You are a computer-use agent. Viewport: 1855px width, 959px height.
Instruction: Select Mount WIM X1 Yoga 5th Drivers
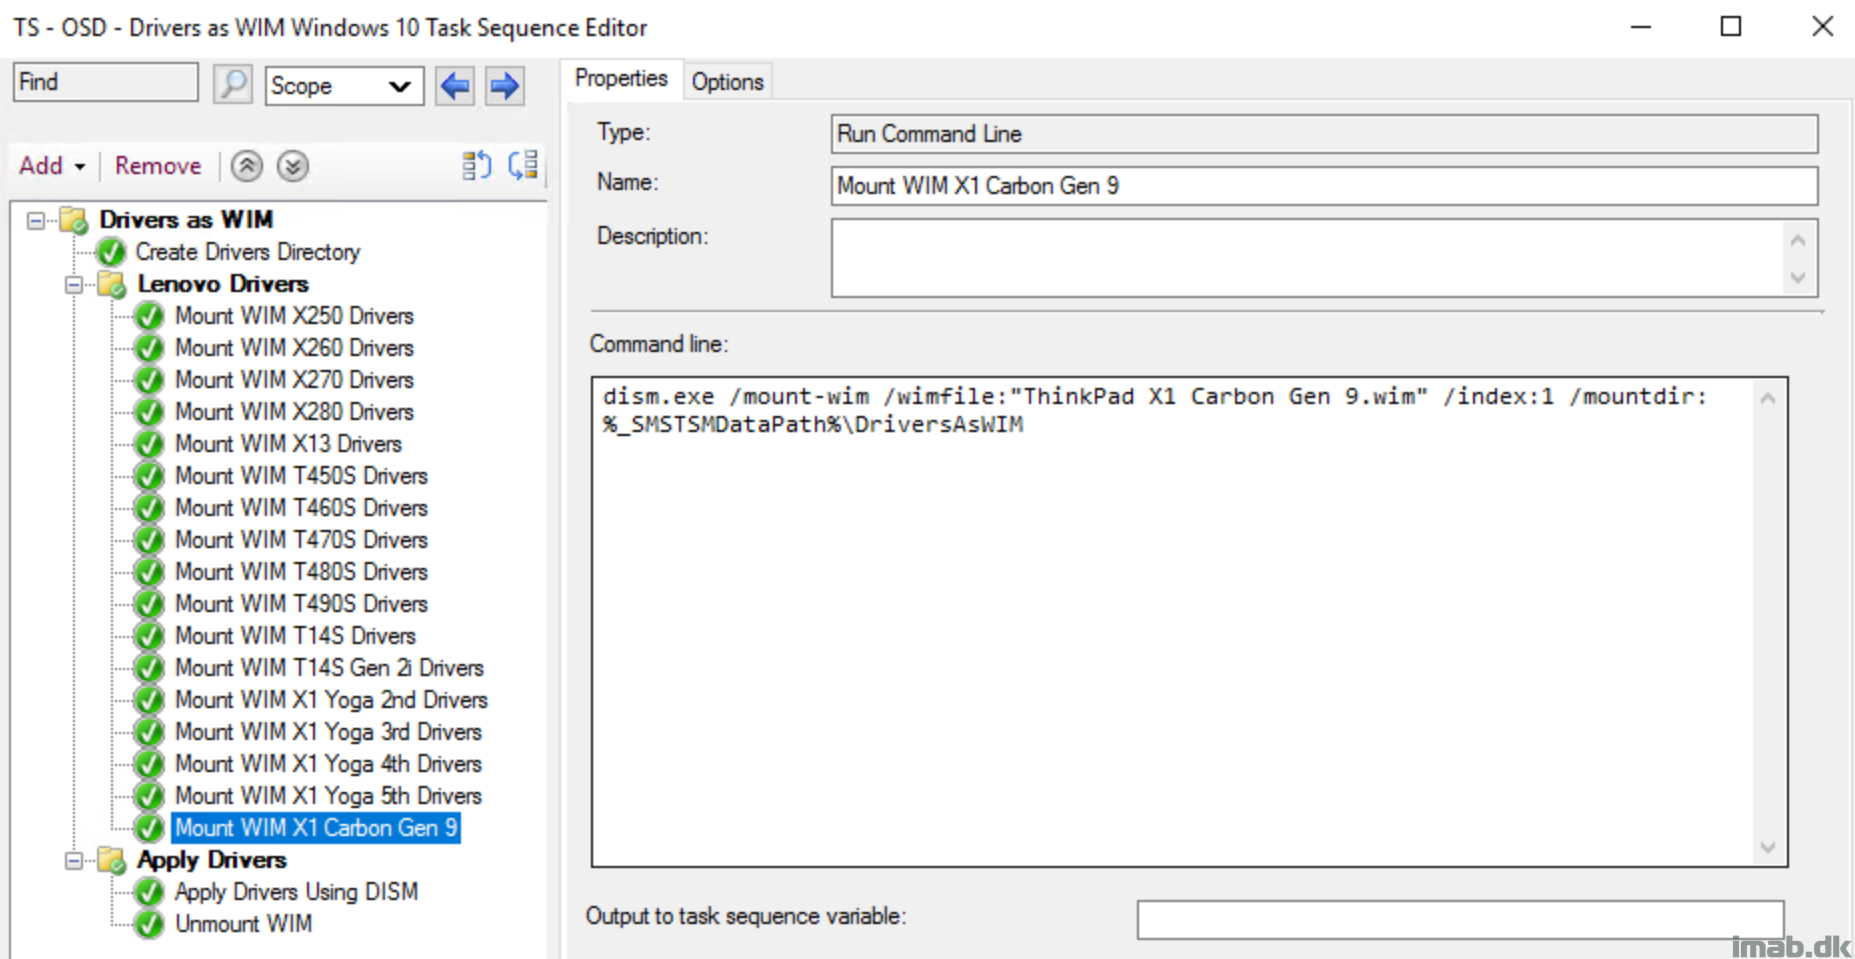[x=328, y=796]
